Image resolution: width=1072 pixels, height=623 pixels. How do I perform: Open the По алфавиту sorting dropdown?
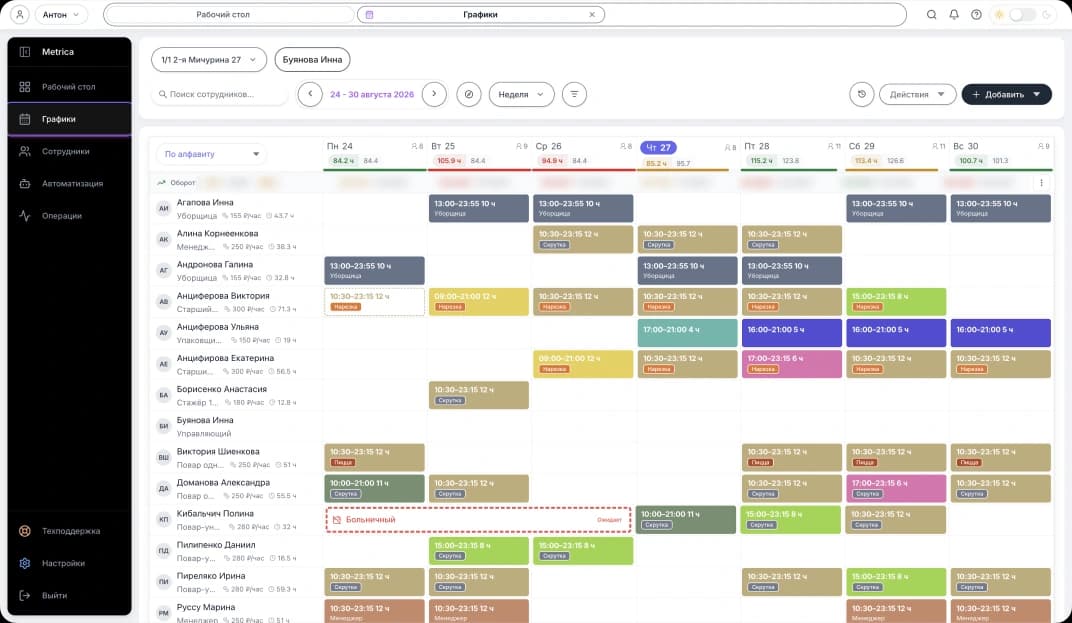pyautogui.click(x=211, y=154)
